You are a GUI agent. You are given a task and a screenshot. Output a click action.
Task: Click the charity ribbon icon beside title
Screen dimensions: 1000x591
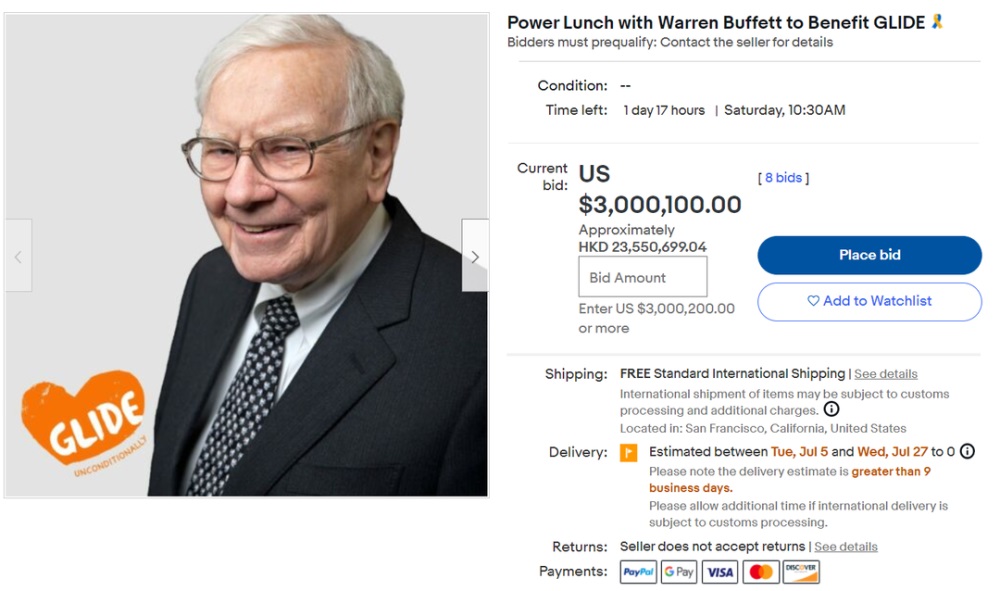pyautogui.click(x=937, y=22)
